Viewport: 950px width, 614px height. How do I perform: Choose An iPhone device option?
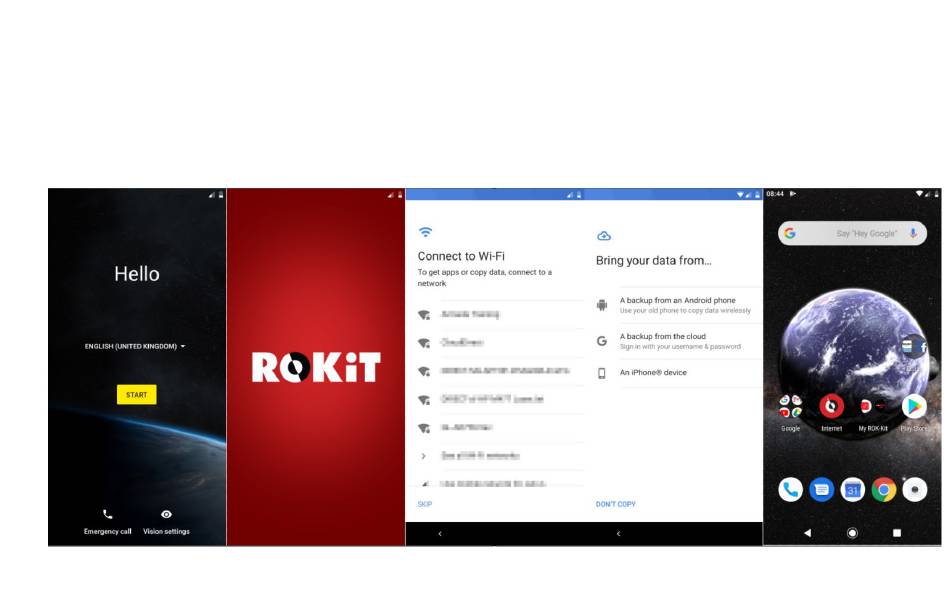coord(678,373)
